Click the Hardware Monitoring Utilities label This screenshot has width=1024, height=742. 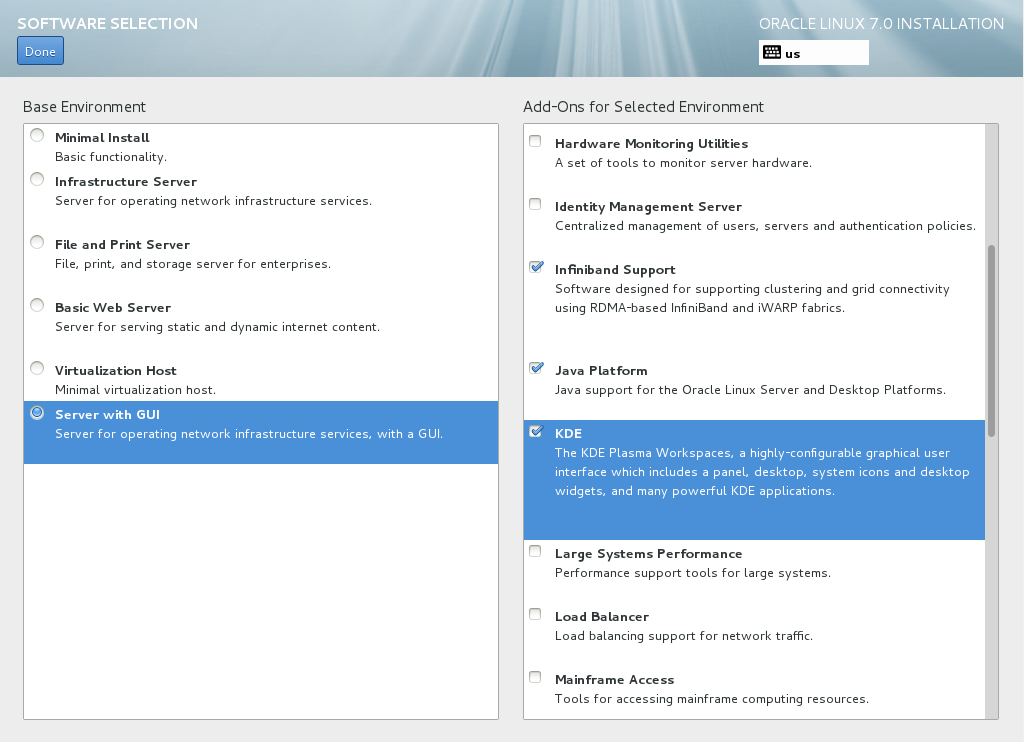coord(652,144)
